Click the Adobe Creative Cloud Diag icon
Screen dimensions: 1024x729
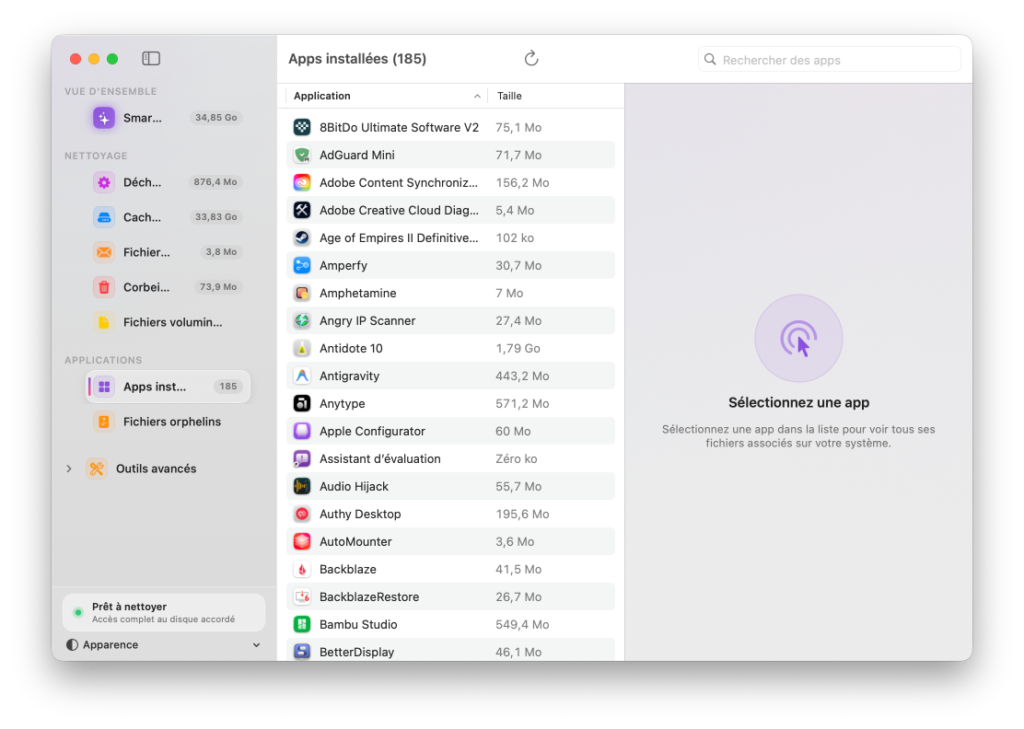302,210
